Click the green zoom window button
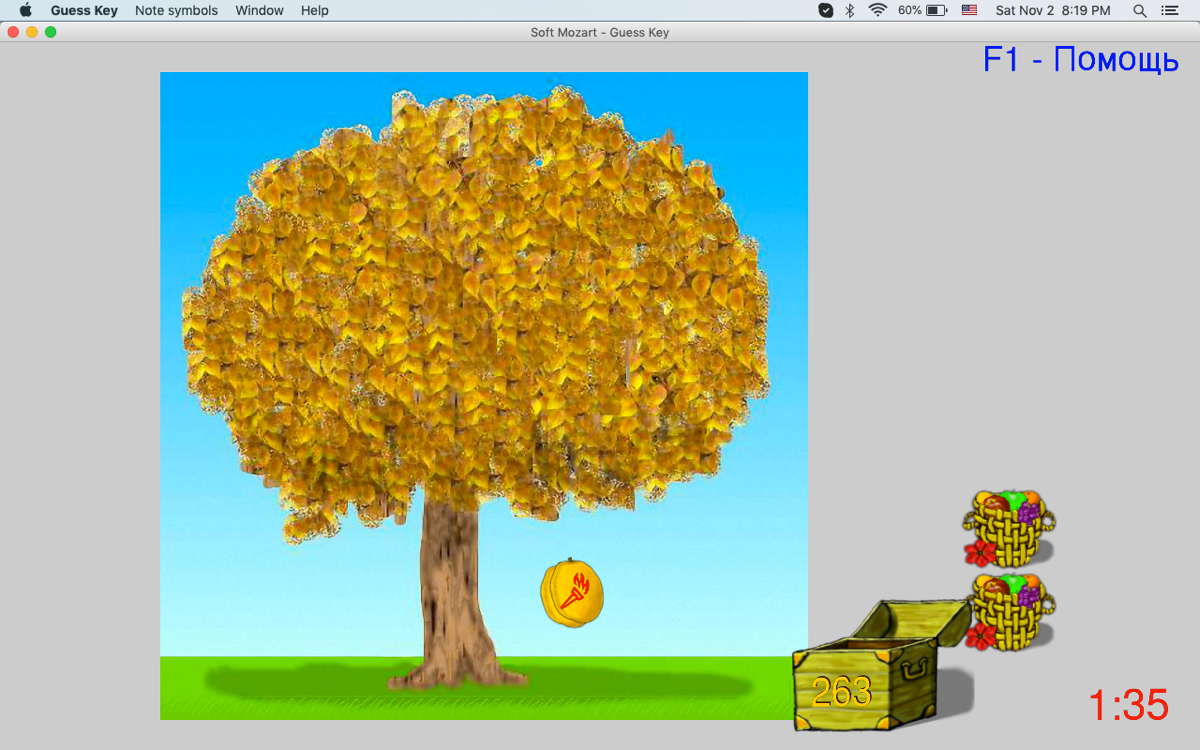 tap(51, 32)
